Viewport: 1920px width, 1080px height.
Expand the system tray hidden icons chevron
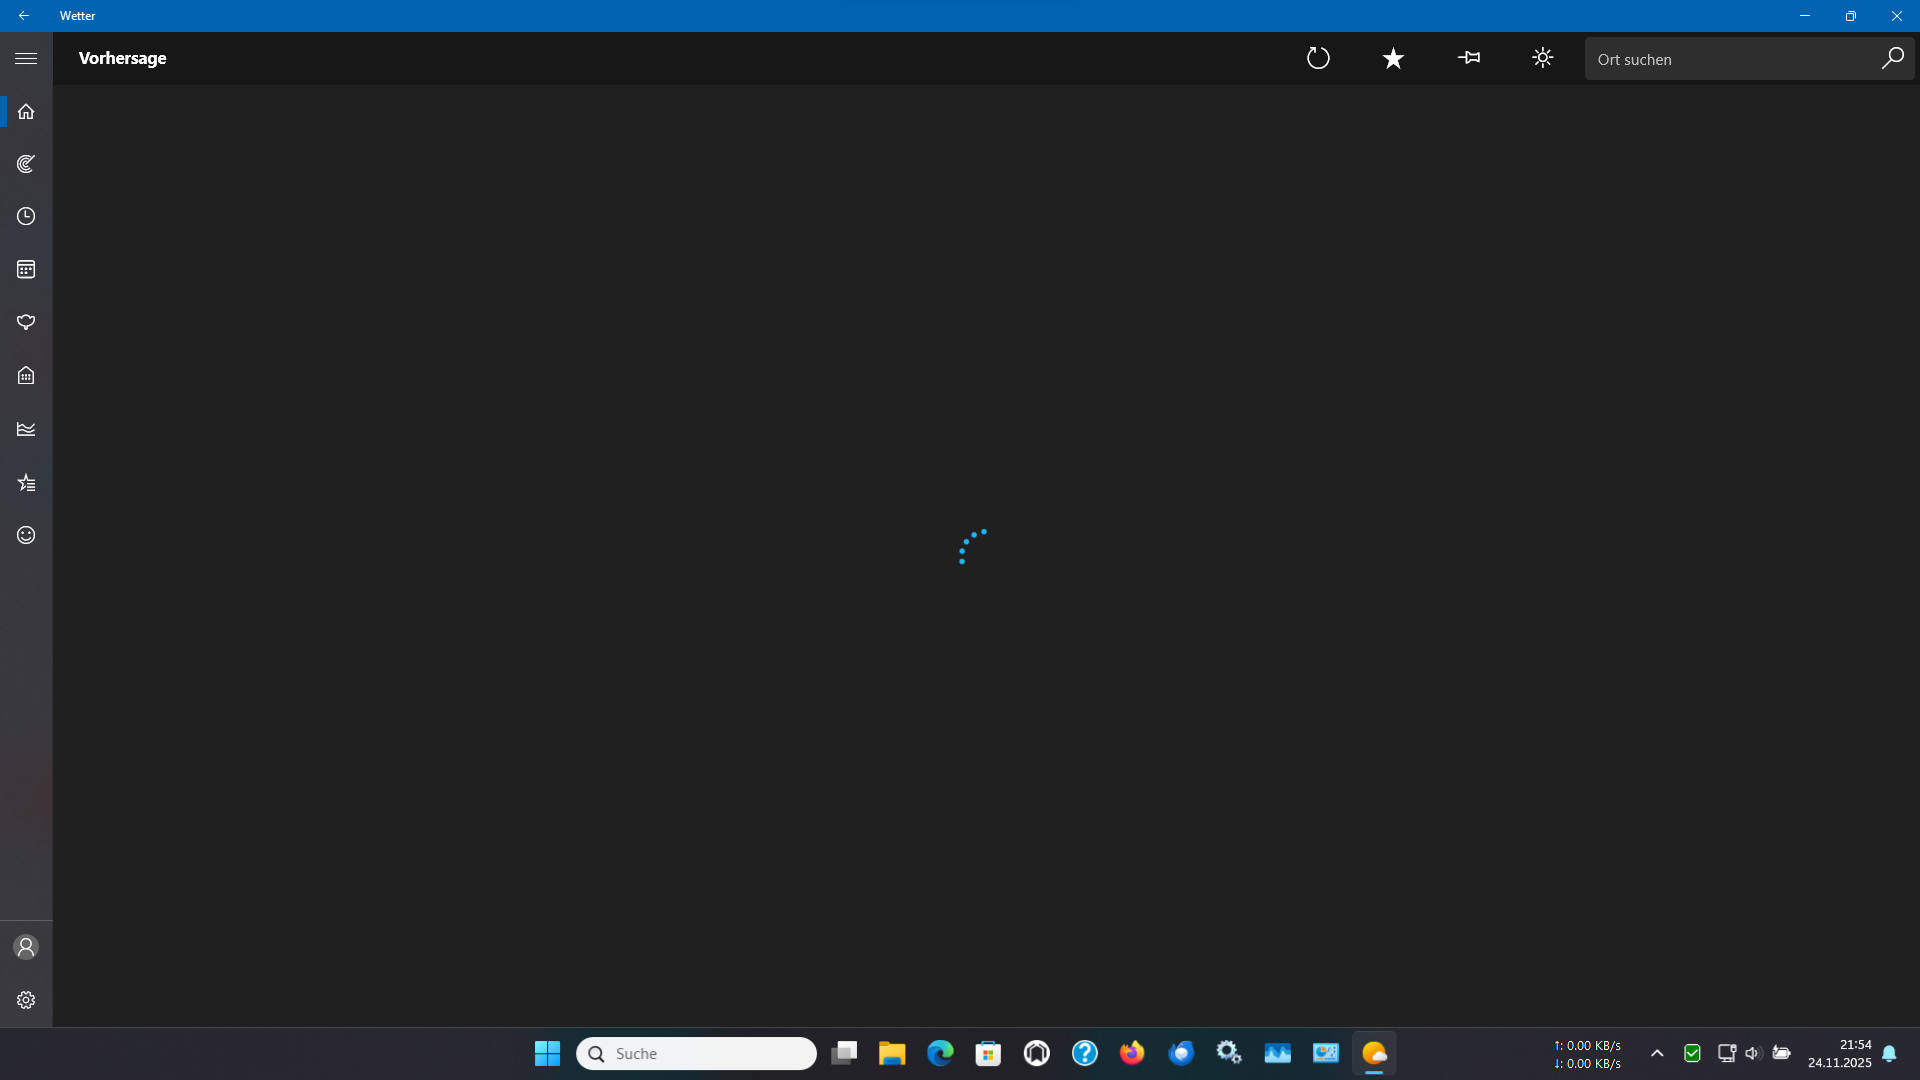(x=1657, y=1053)
